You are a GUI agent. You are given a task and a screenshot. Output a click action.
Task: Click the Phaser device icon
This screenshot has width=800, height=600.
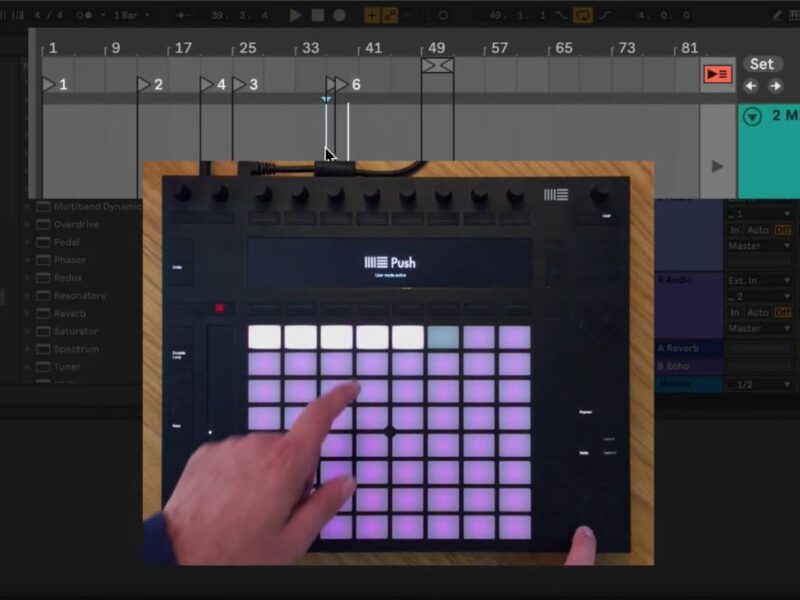(x=43, y=260)
